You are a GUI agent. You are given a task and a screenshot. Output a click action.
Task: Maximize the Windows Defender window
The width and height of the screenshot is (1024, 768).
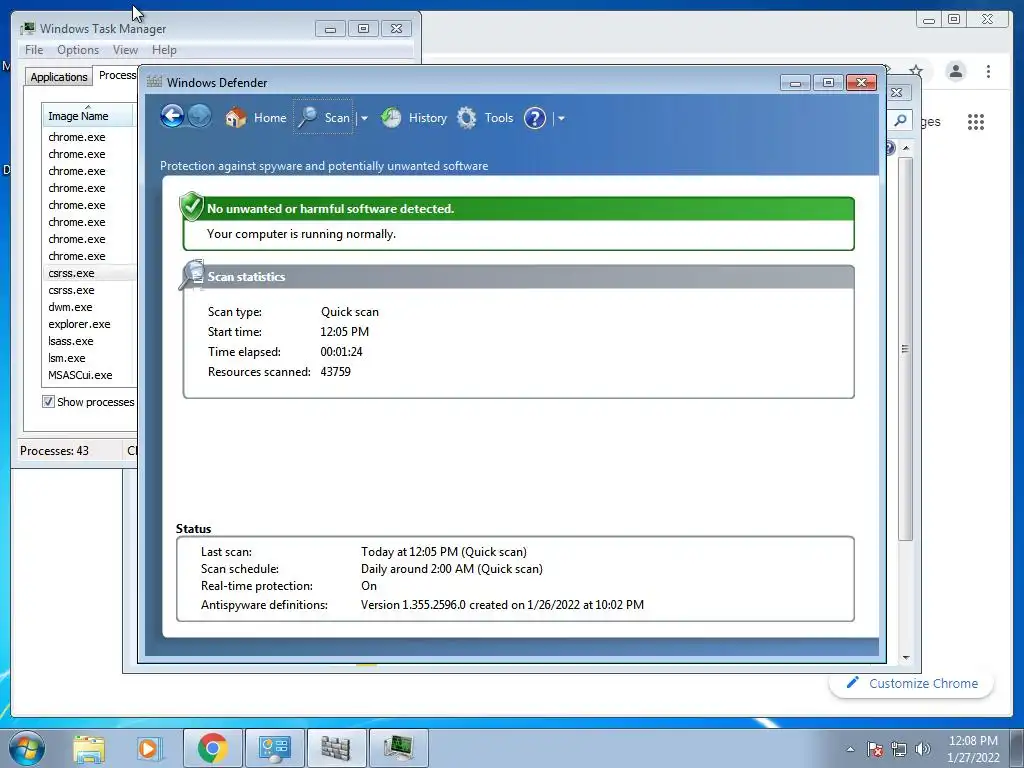828,83
